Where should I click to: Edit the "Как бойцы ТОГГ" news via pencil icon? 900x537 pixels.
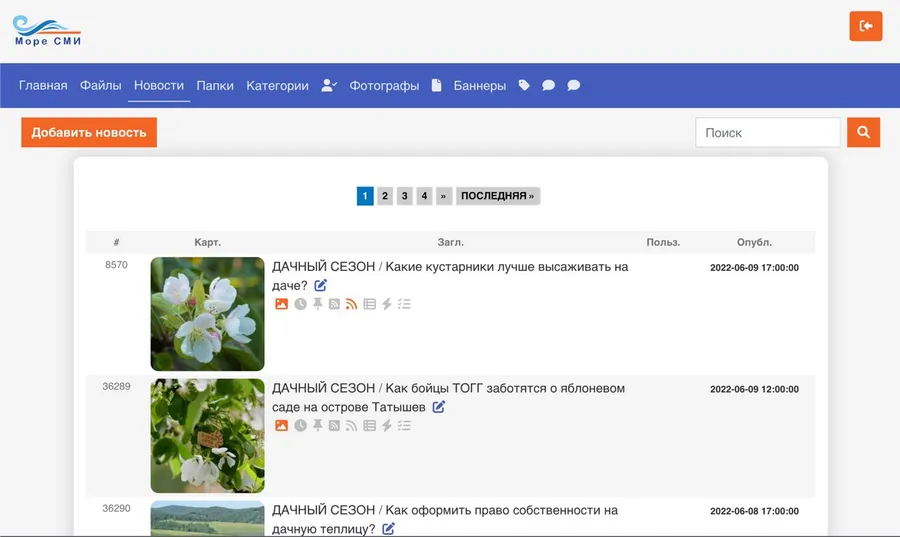point(439,407)
